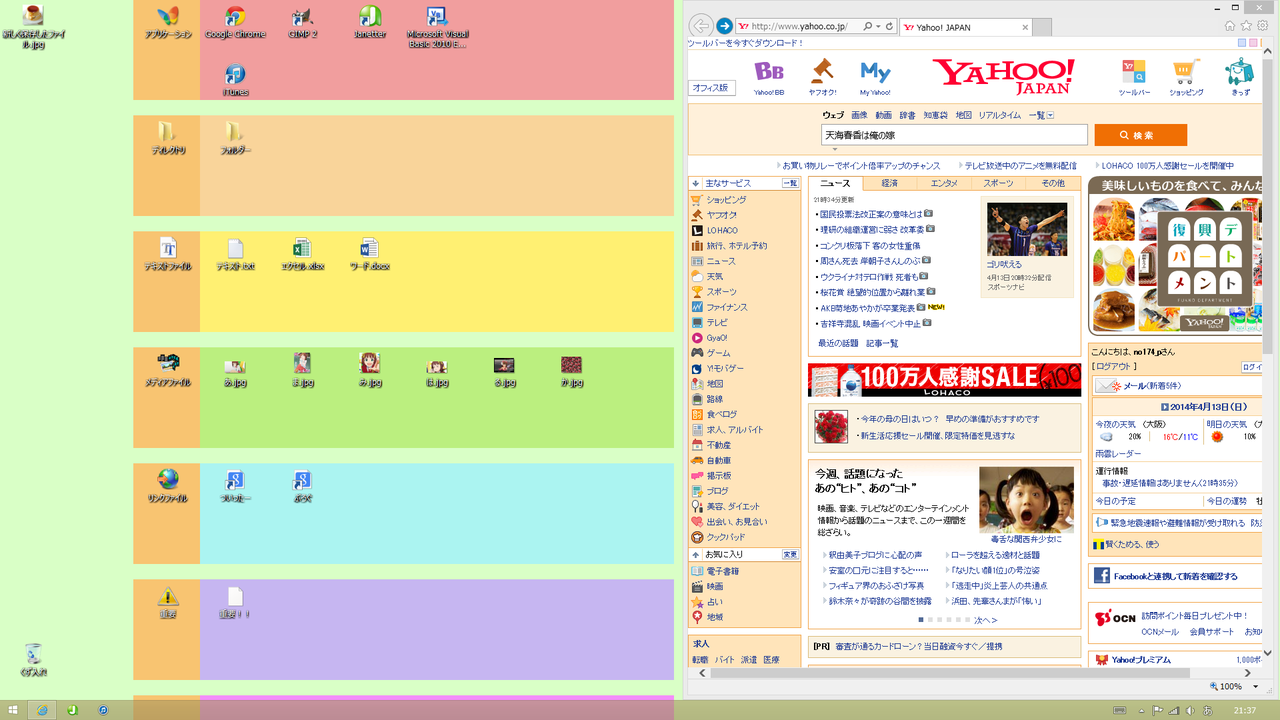Refresh the page in Internet Explorer
The image size is (1280, 720).
pos(889,26)
